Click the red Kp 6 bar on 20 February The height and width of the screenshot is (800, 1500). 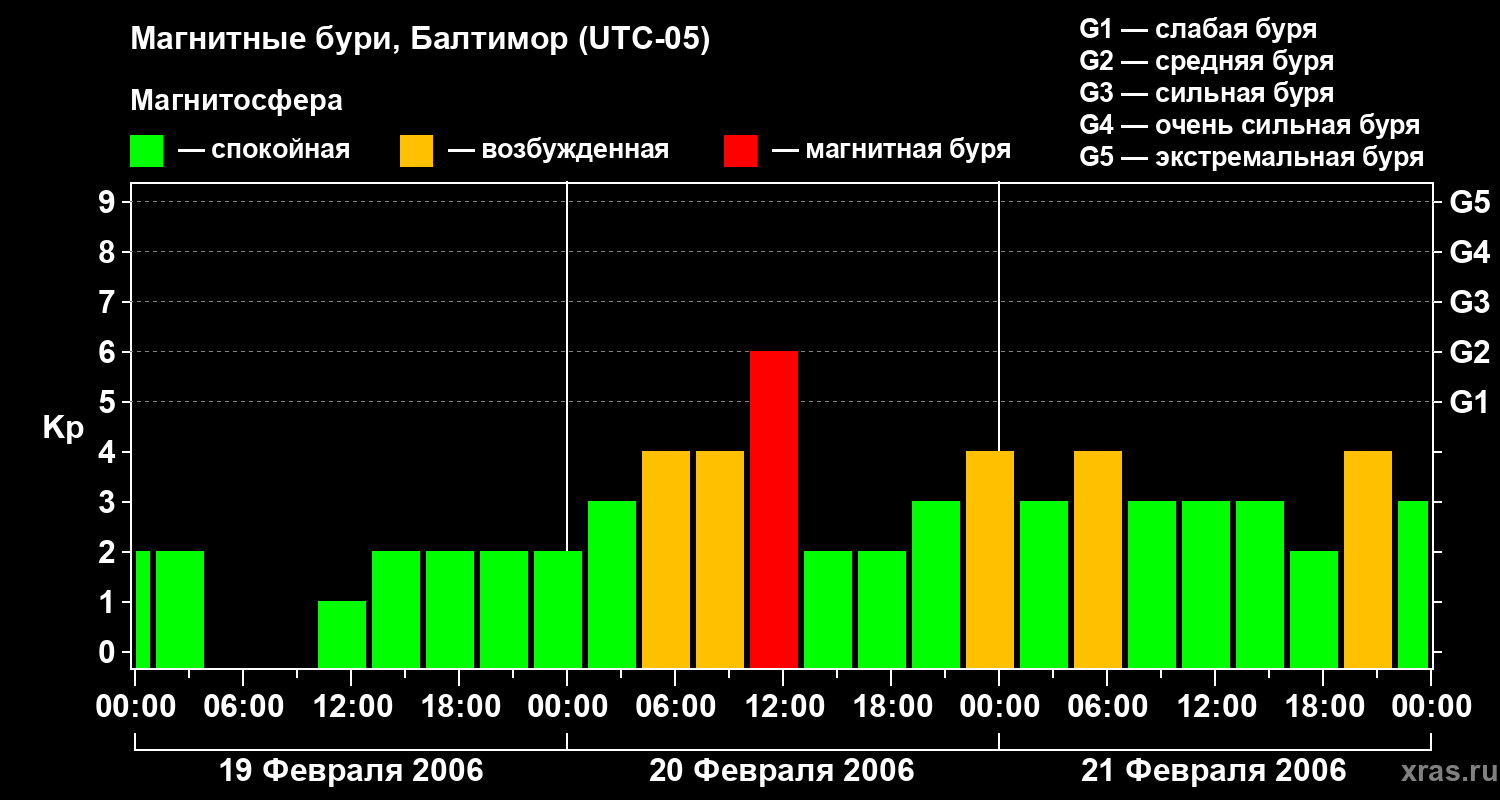774,510
